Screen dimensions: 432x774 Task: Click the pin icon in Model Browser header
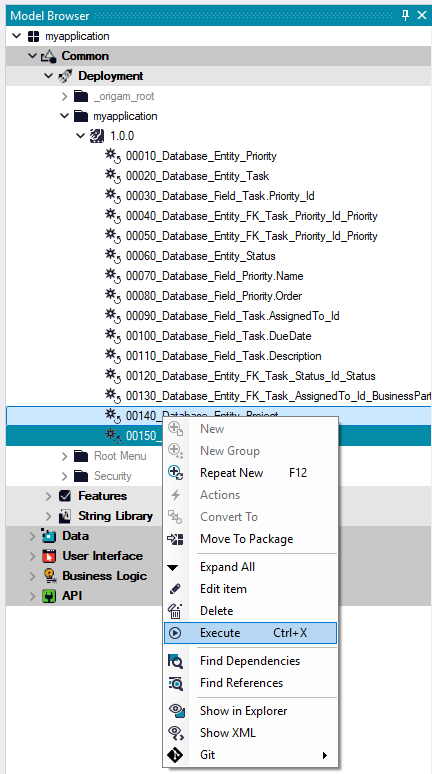[x=405, y=15]
